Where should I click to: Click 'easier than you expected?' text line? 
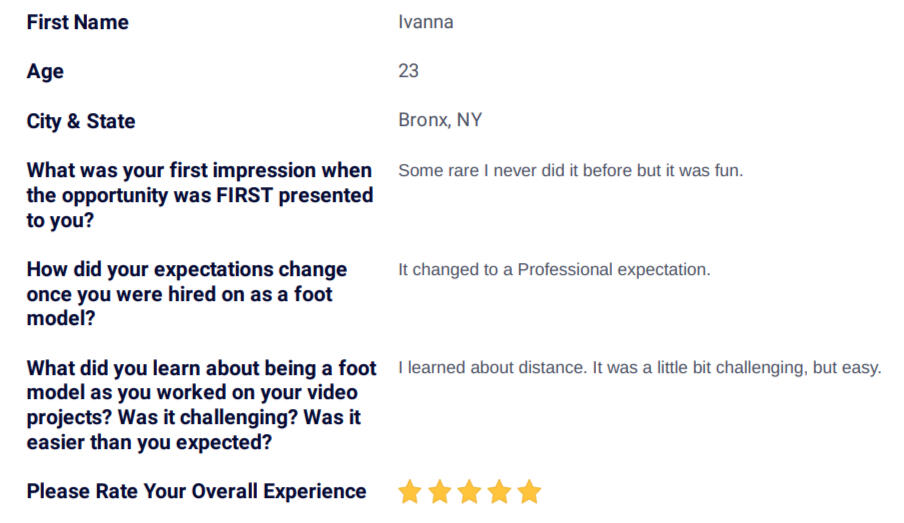(149, 442)
